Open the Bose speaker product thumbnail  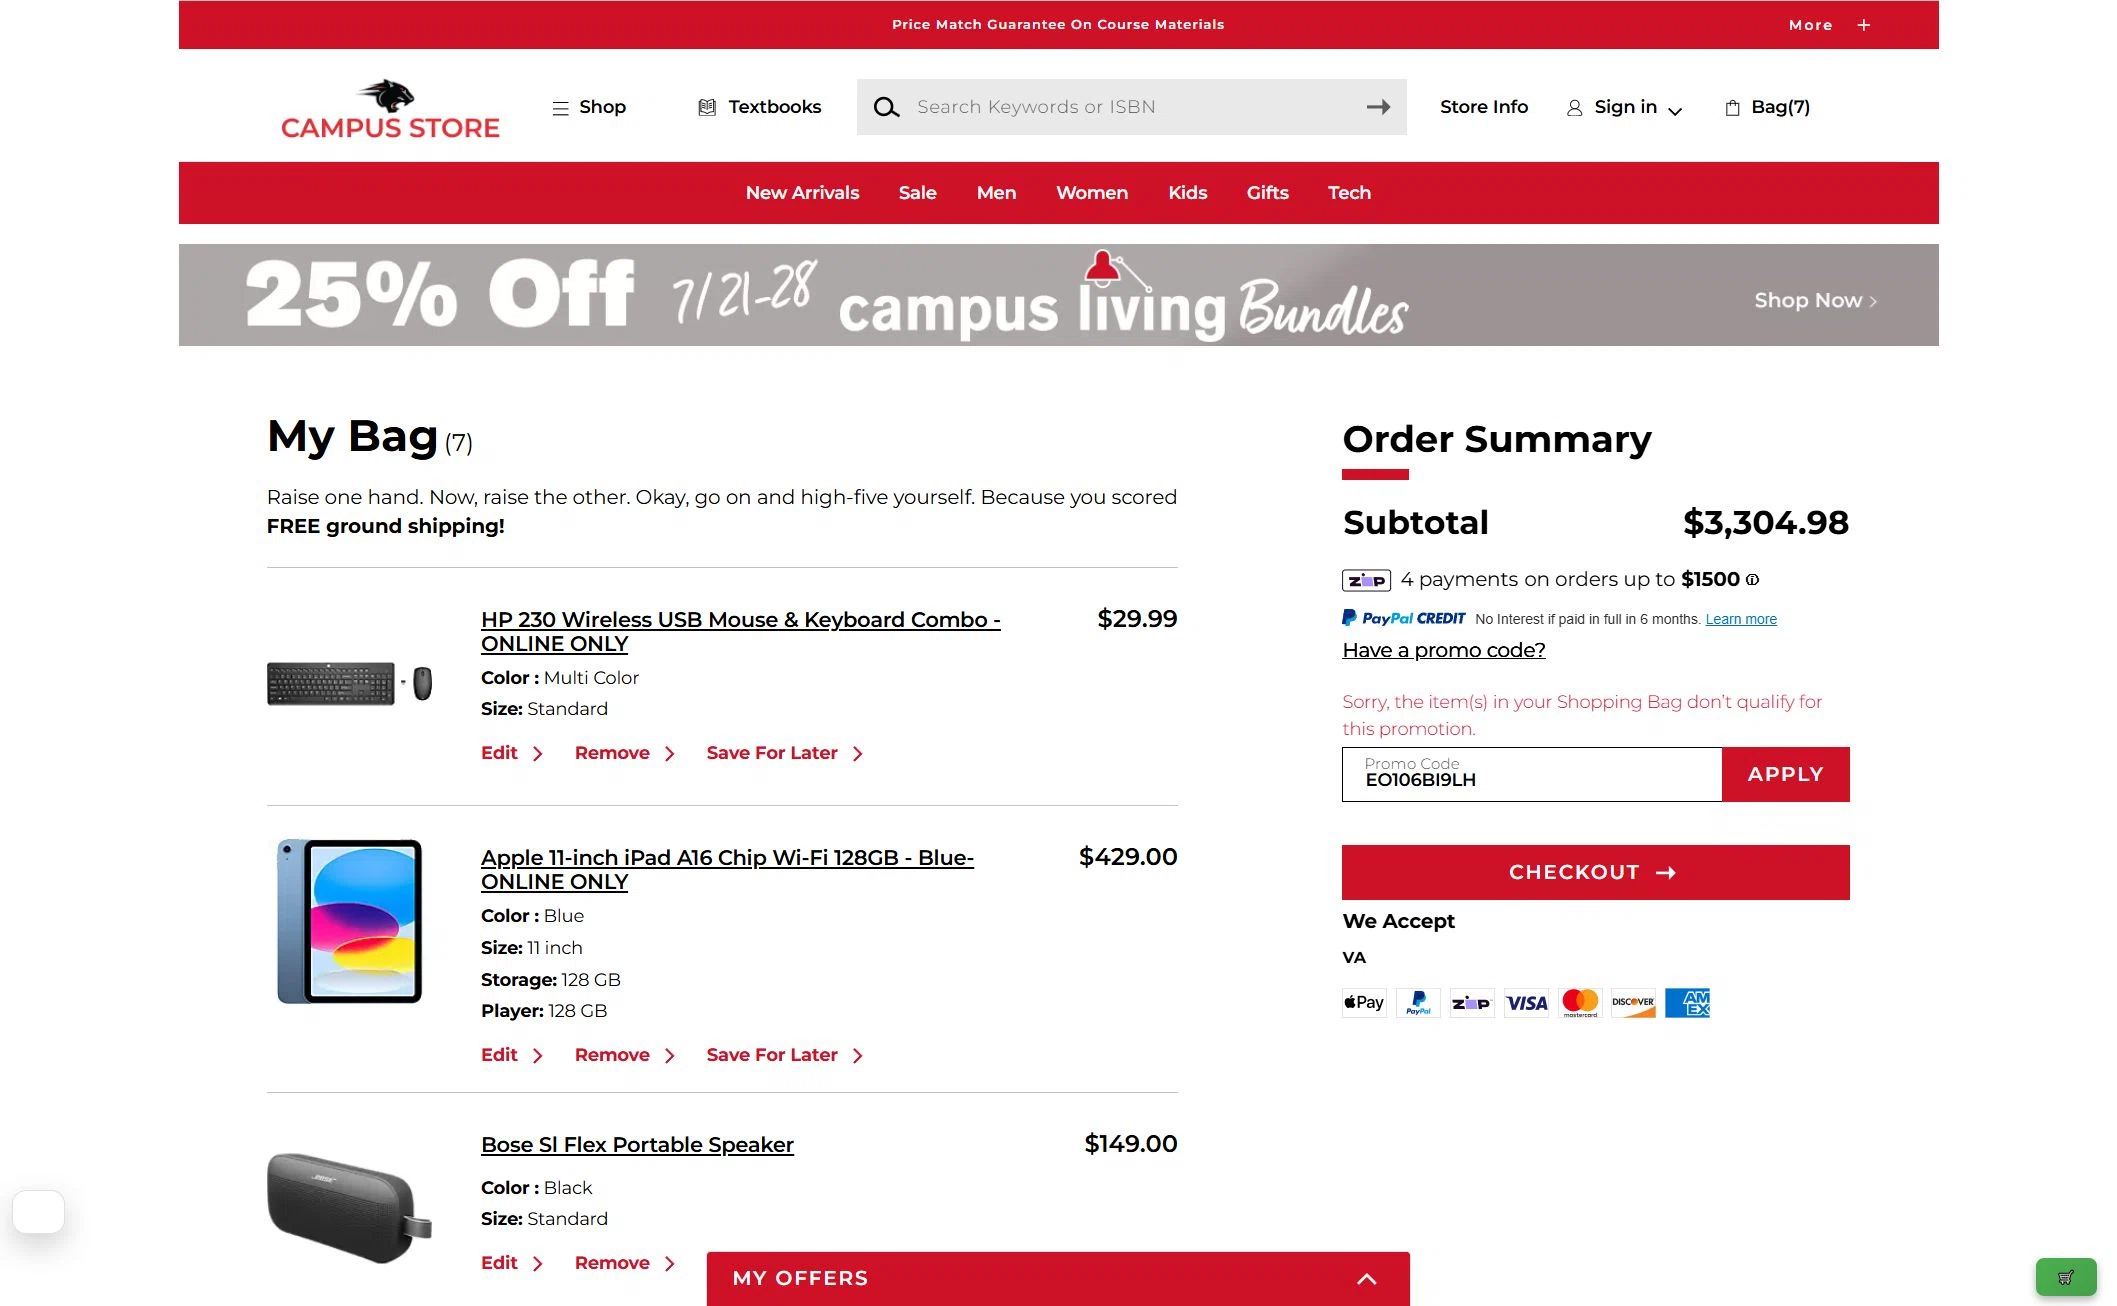pyautogui.click(x=349, y=1207)
